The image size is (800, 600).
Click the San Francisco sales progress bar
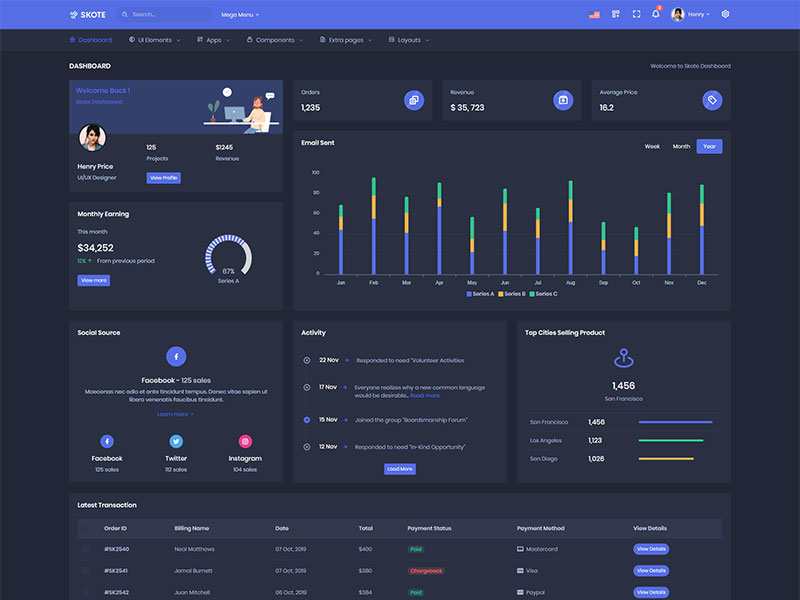pyautogui.click(x=675, y=422)
